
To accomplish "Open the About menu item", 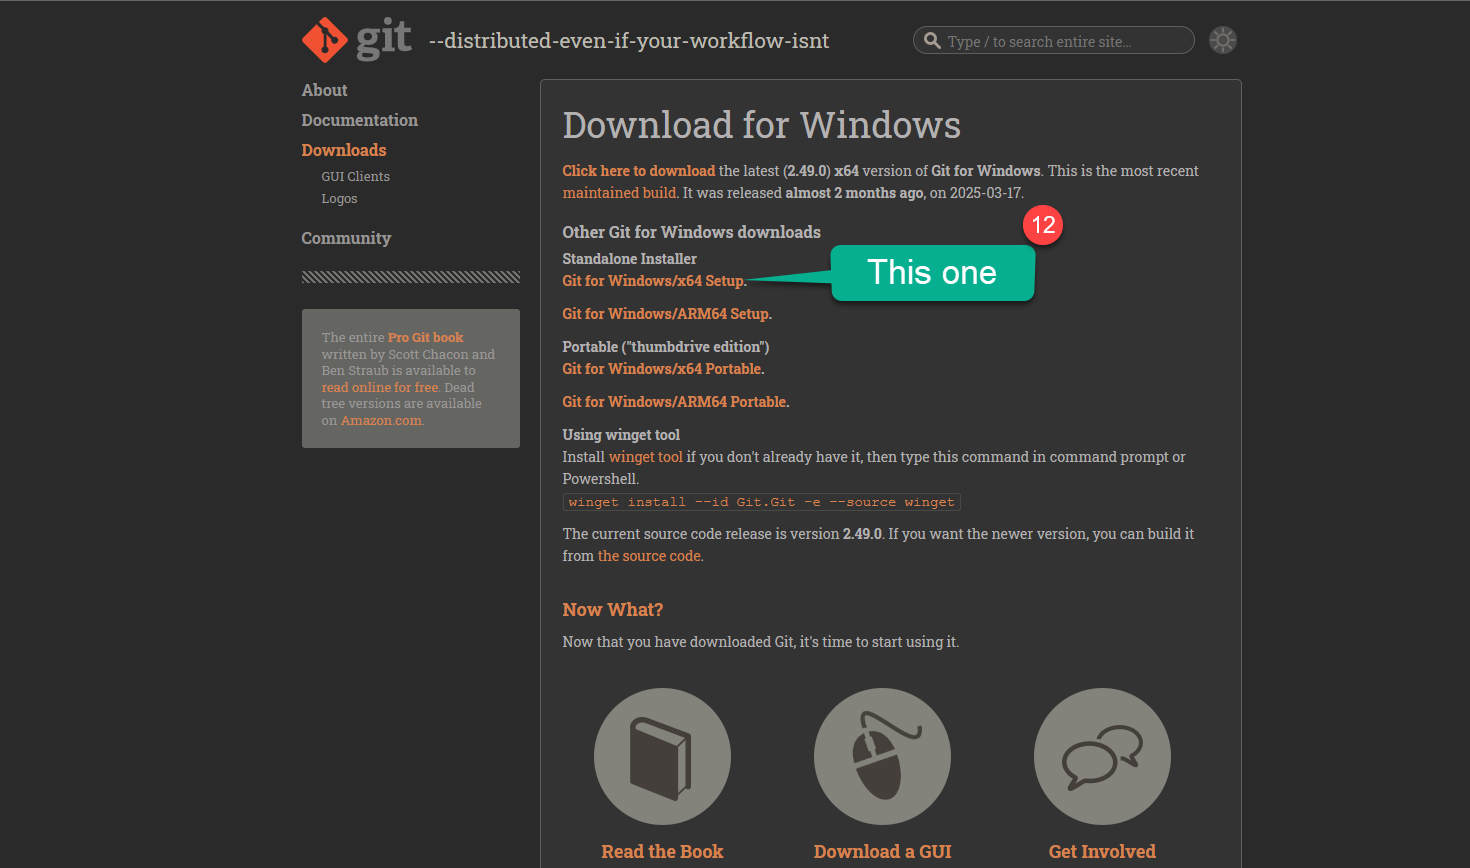I will pos(324,90).
